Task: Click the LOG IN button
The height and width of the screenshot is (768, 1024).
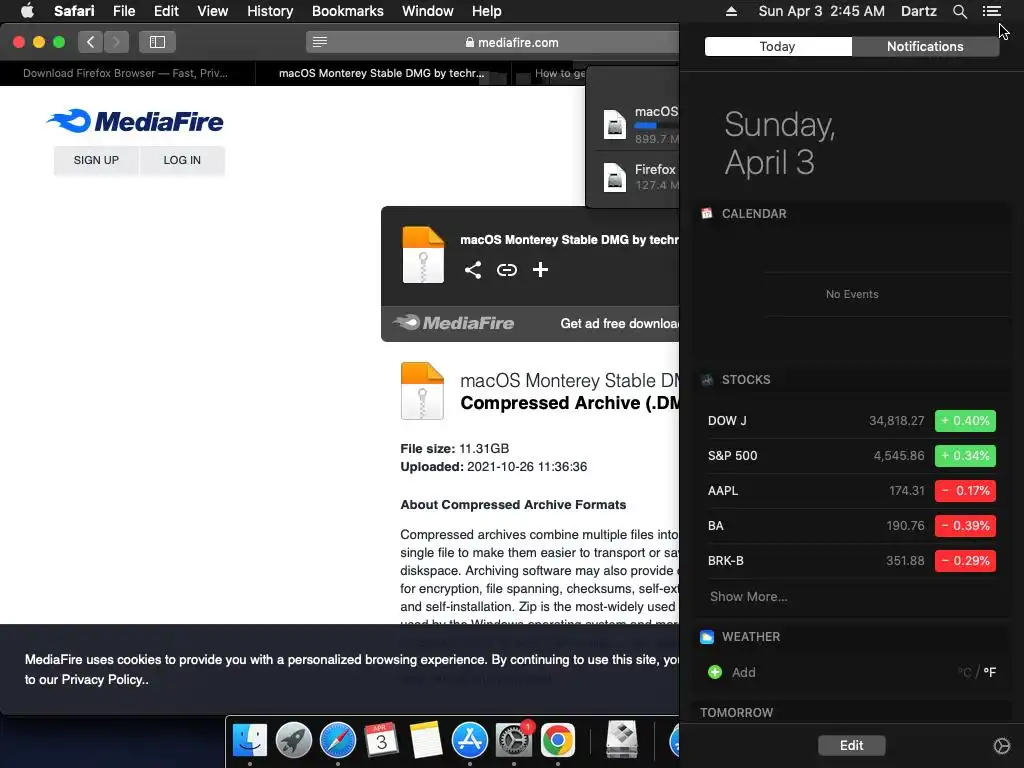Action: point(182,160)
